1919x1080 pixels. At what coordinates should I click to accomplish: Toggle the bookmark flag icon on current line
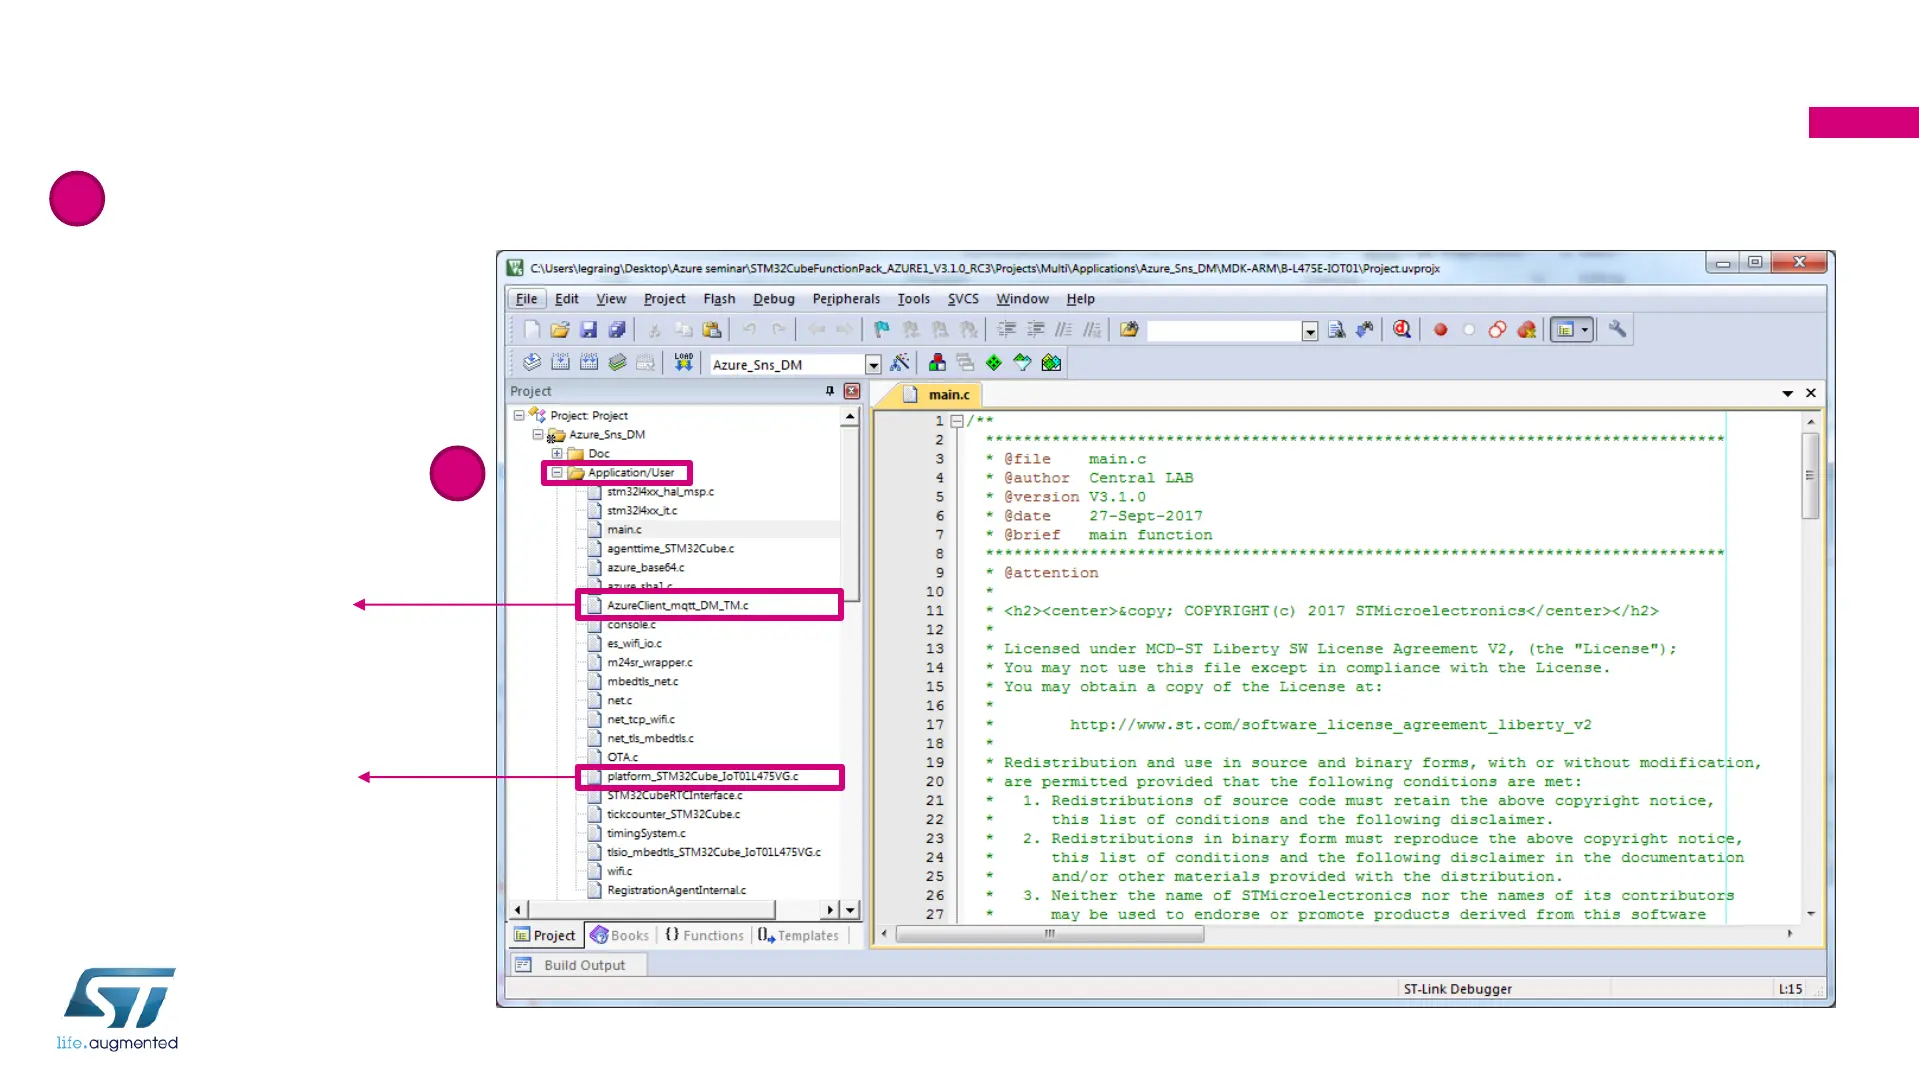point(881,330)
